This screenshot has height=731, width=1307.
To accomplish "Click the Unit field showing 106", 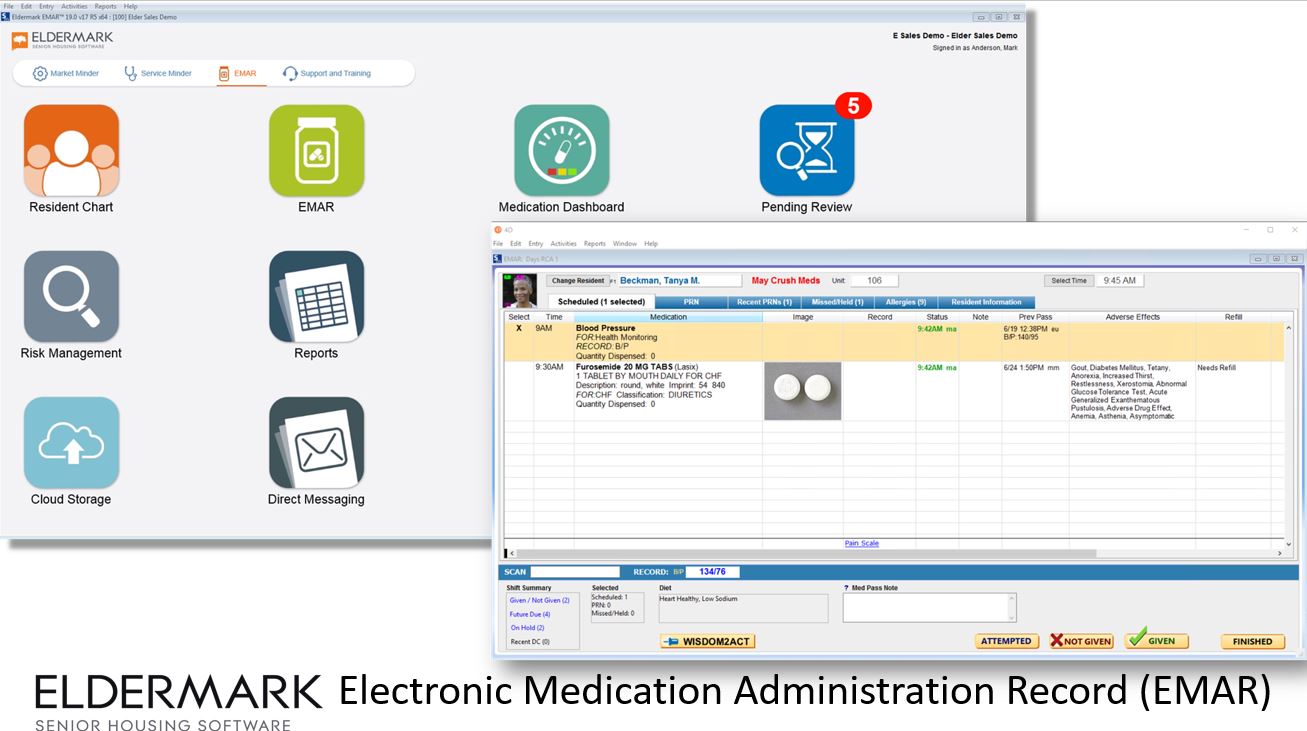I will pyautogui.click(x=874, y=281).
